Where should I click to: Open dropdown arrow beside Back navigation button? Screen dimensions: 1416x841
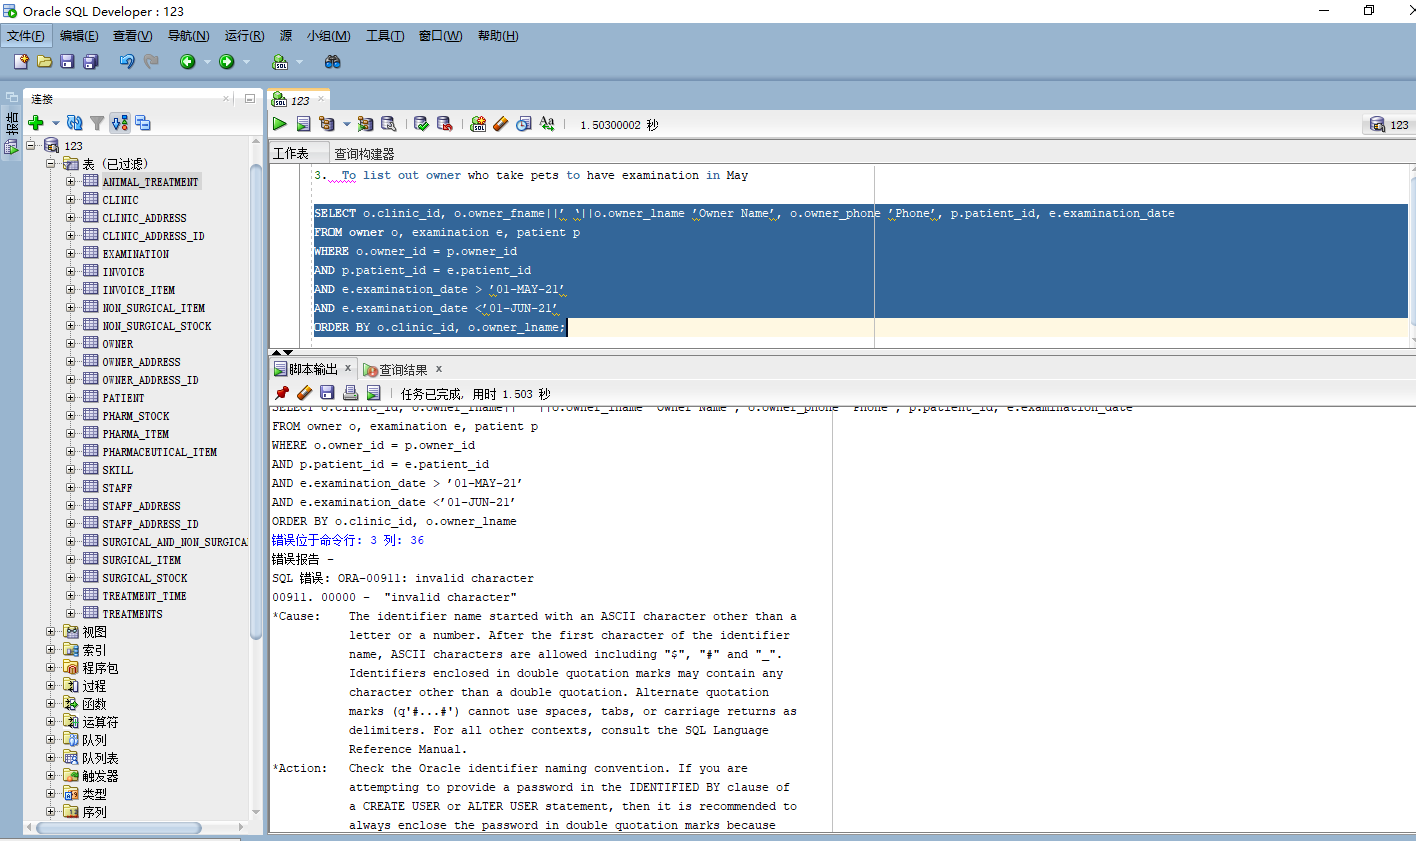pyautogui.click(x=207, y=62)
